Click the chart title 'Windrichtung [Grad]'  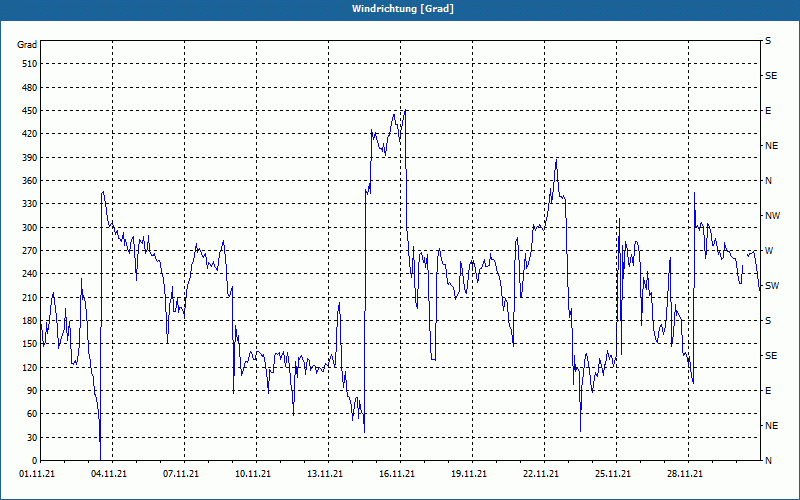403,9
